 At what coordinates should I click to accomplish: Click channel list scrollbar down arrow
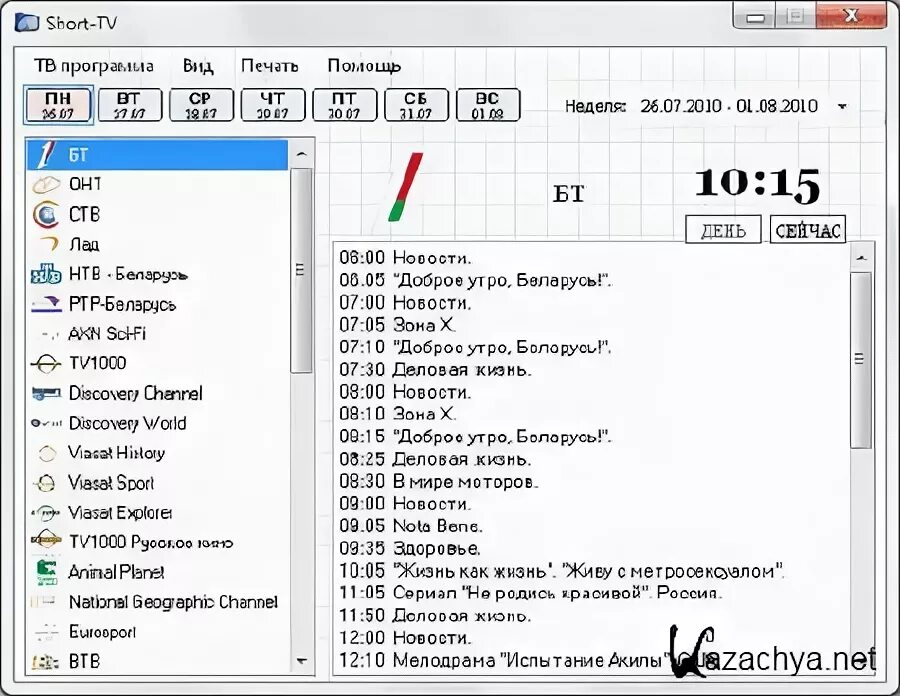pos(301,662)
